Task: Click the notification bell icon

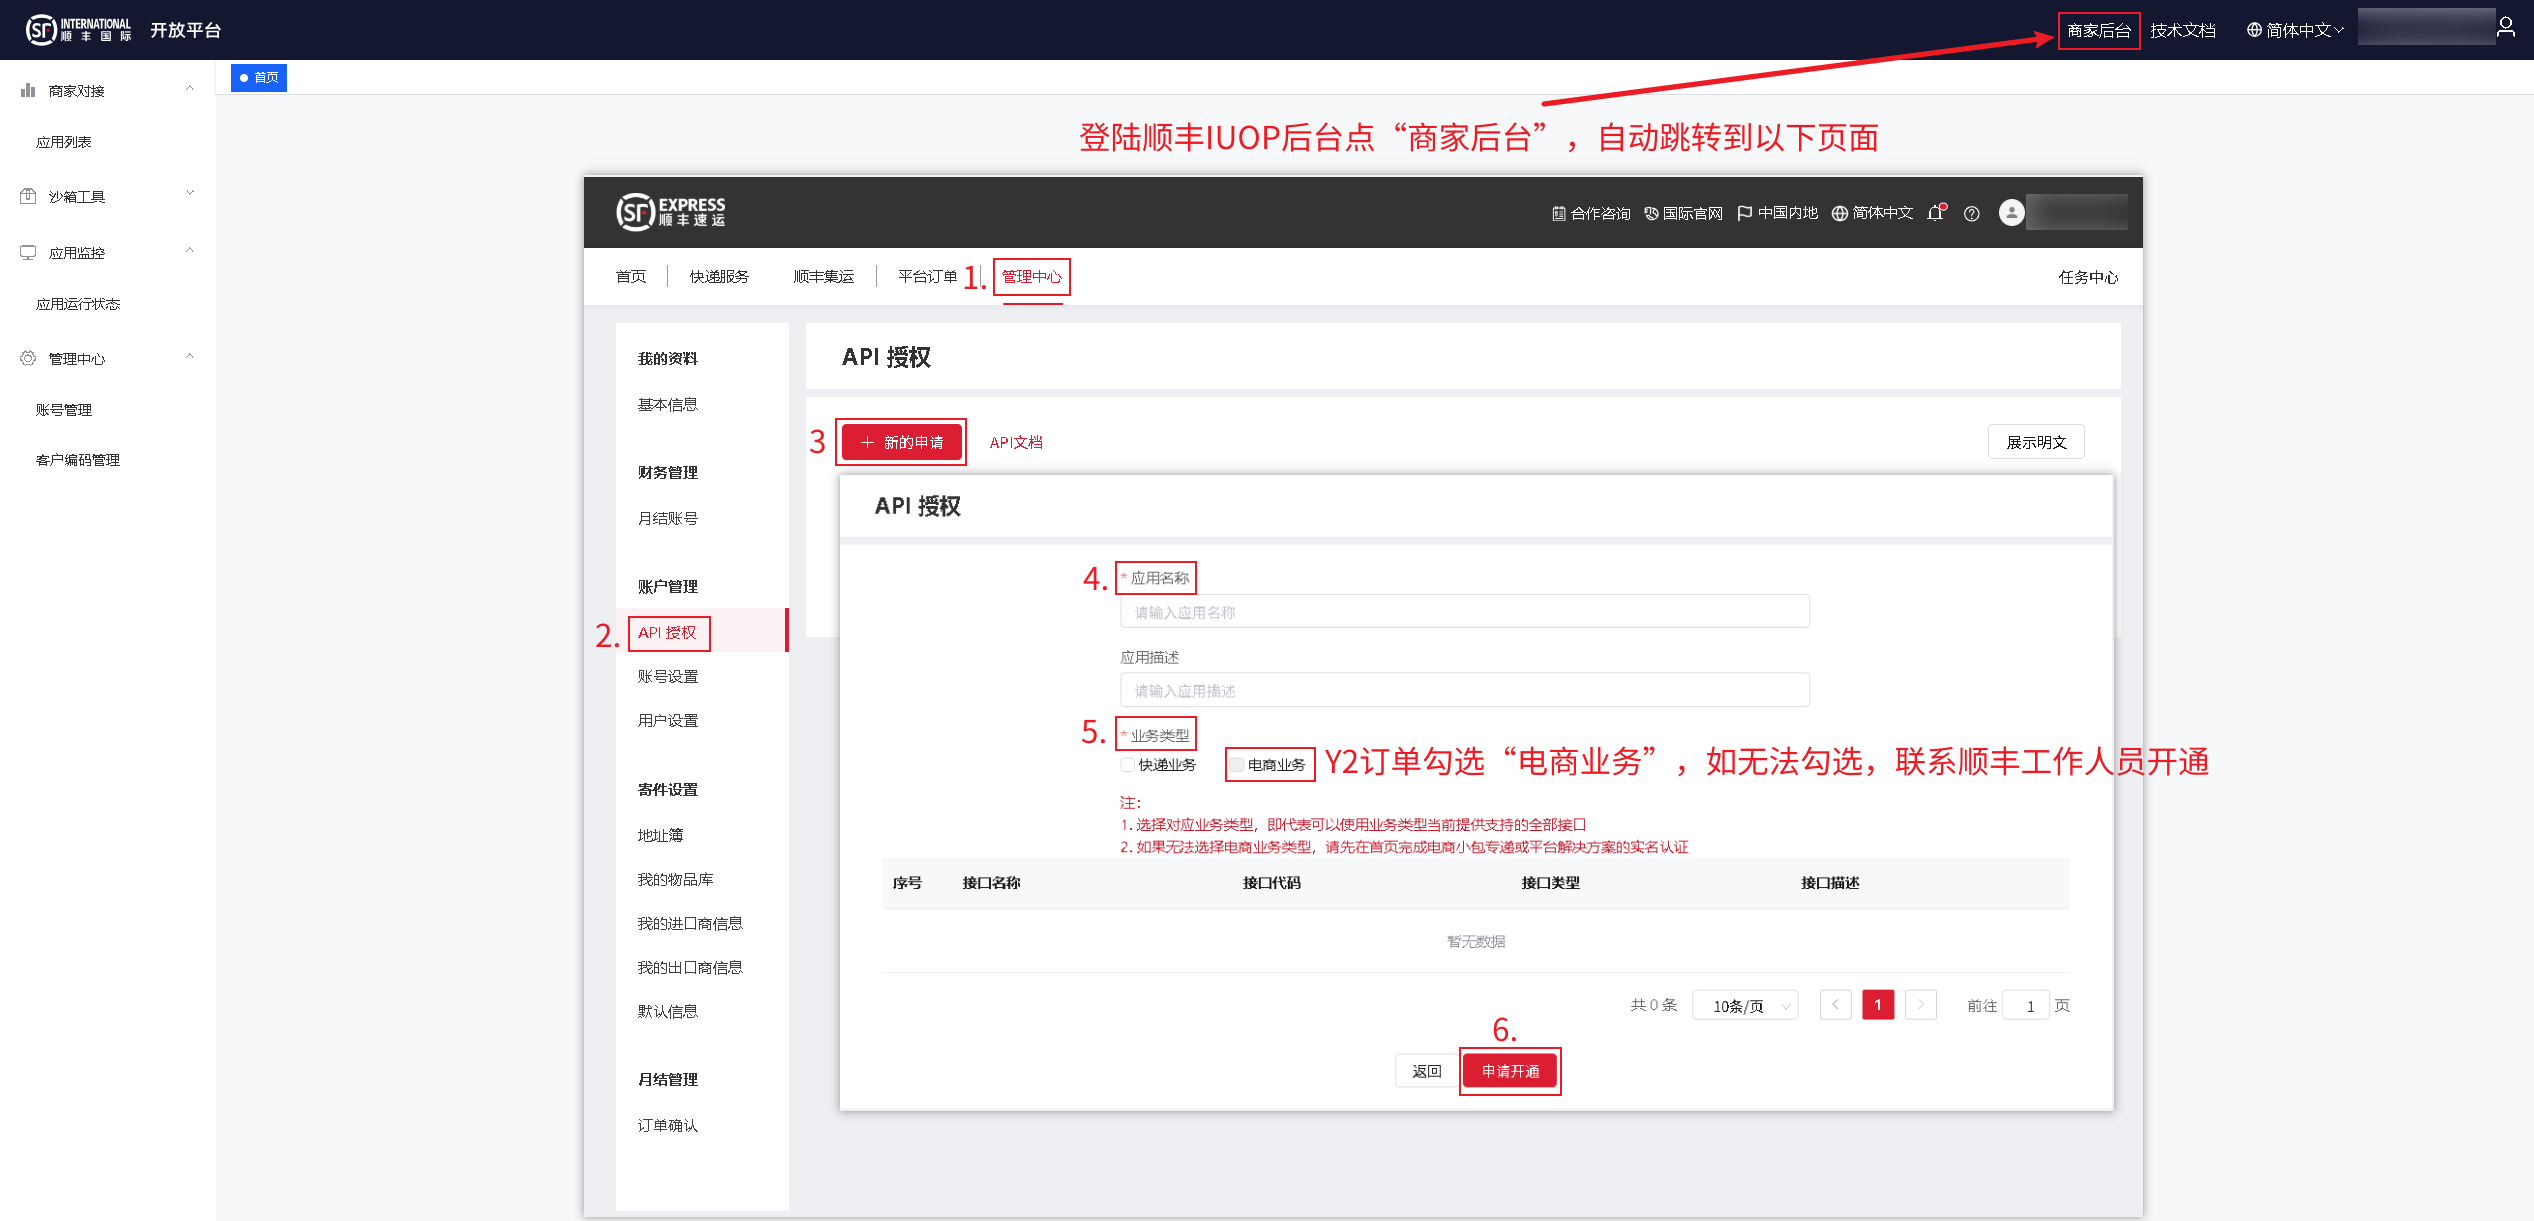Action: (1936, 213)
